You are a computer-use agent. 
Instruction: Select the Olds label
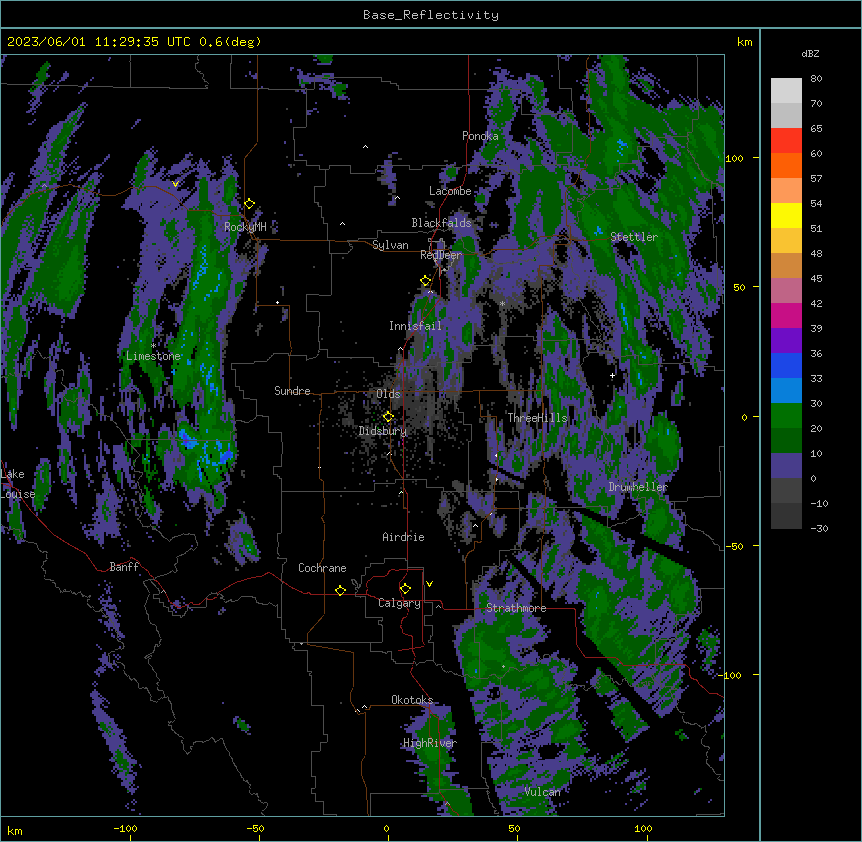(x=388, y=394)
